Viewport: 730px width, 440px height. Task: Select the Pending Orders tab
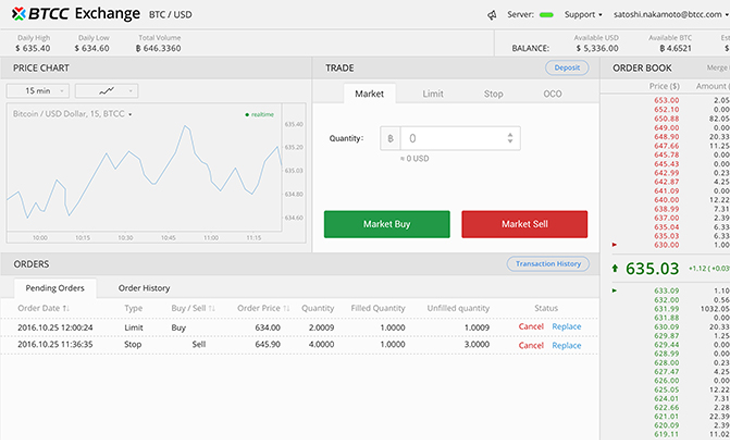(55, 288)
